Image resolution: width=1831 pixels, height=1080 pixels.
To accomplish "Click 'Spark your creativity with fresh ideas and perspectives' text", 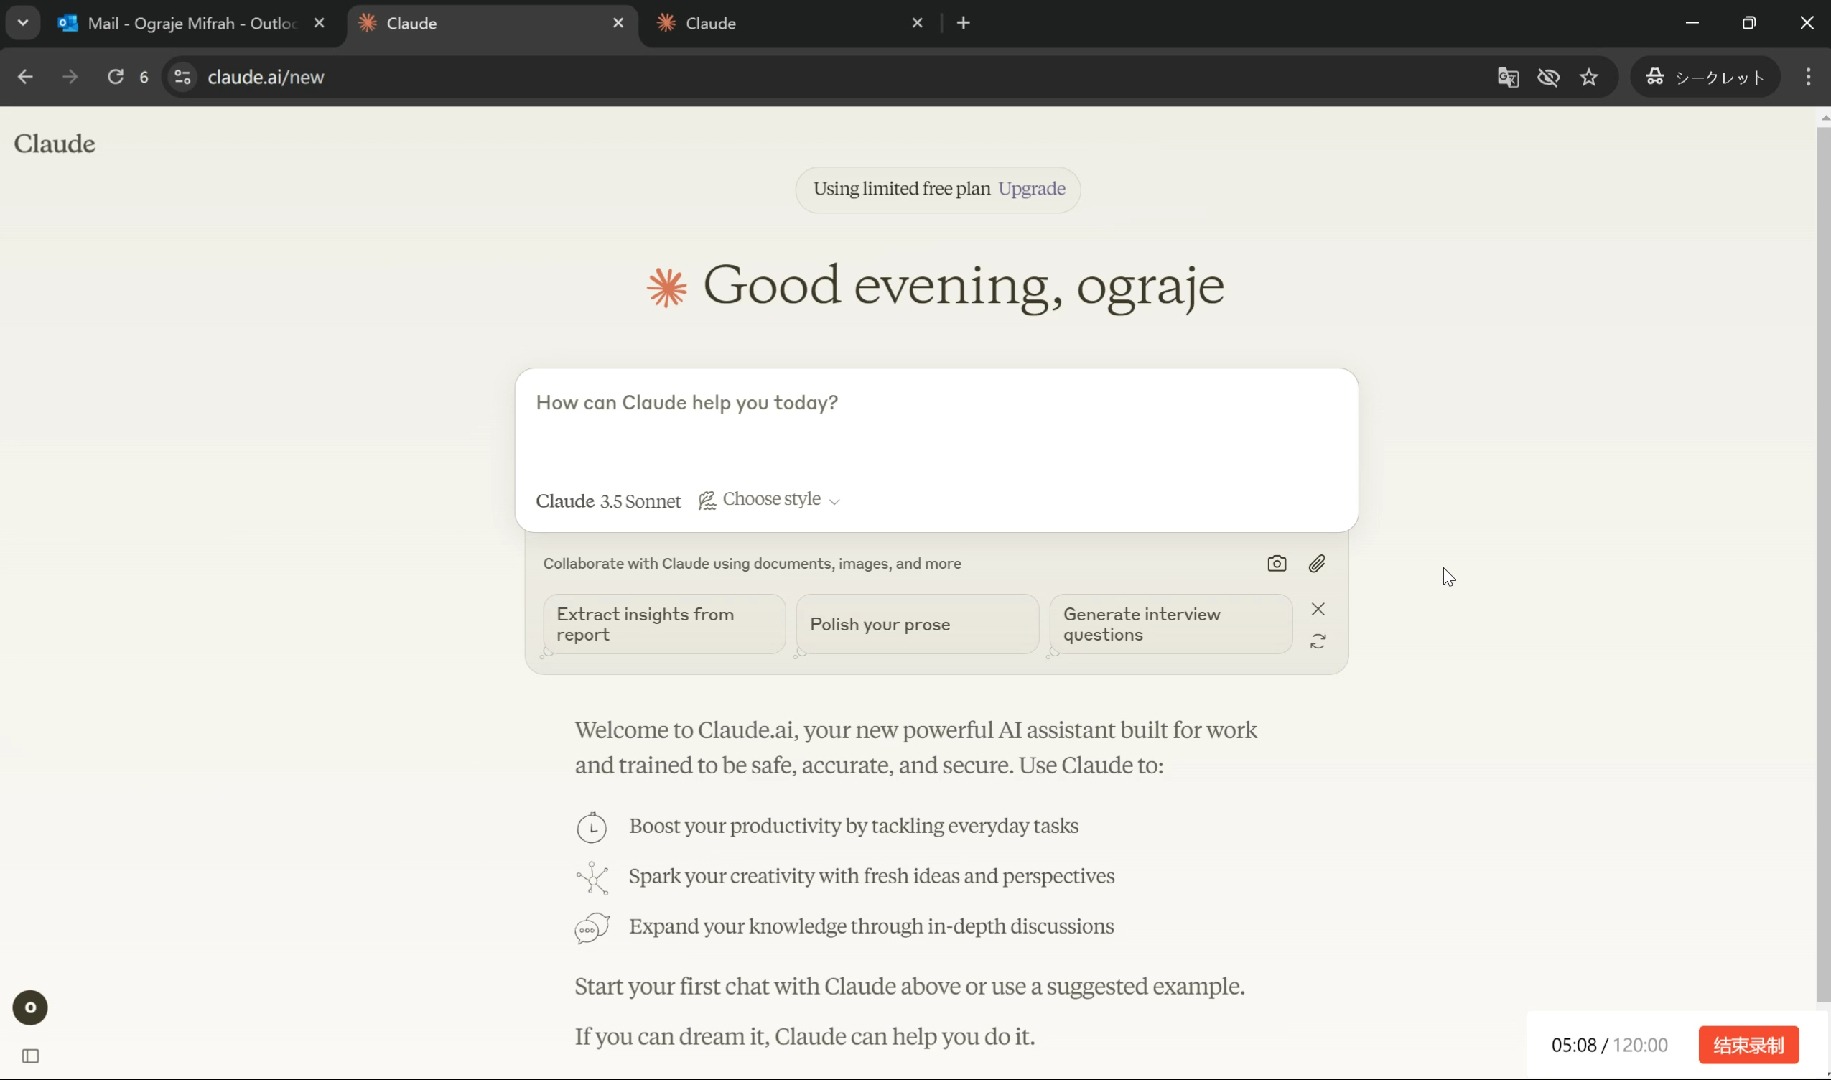I will click(871, 876).
